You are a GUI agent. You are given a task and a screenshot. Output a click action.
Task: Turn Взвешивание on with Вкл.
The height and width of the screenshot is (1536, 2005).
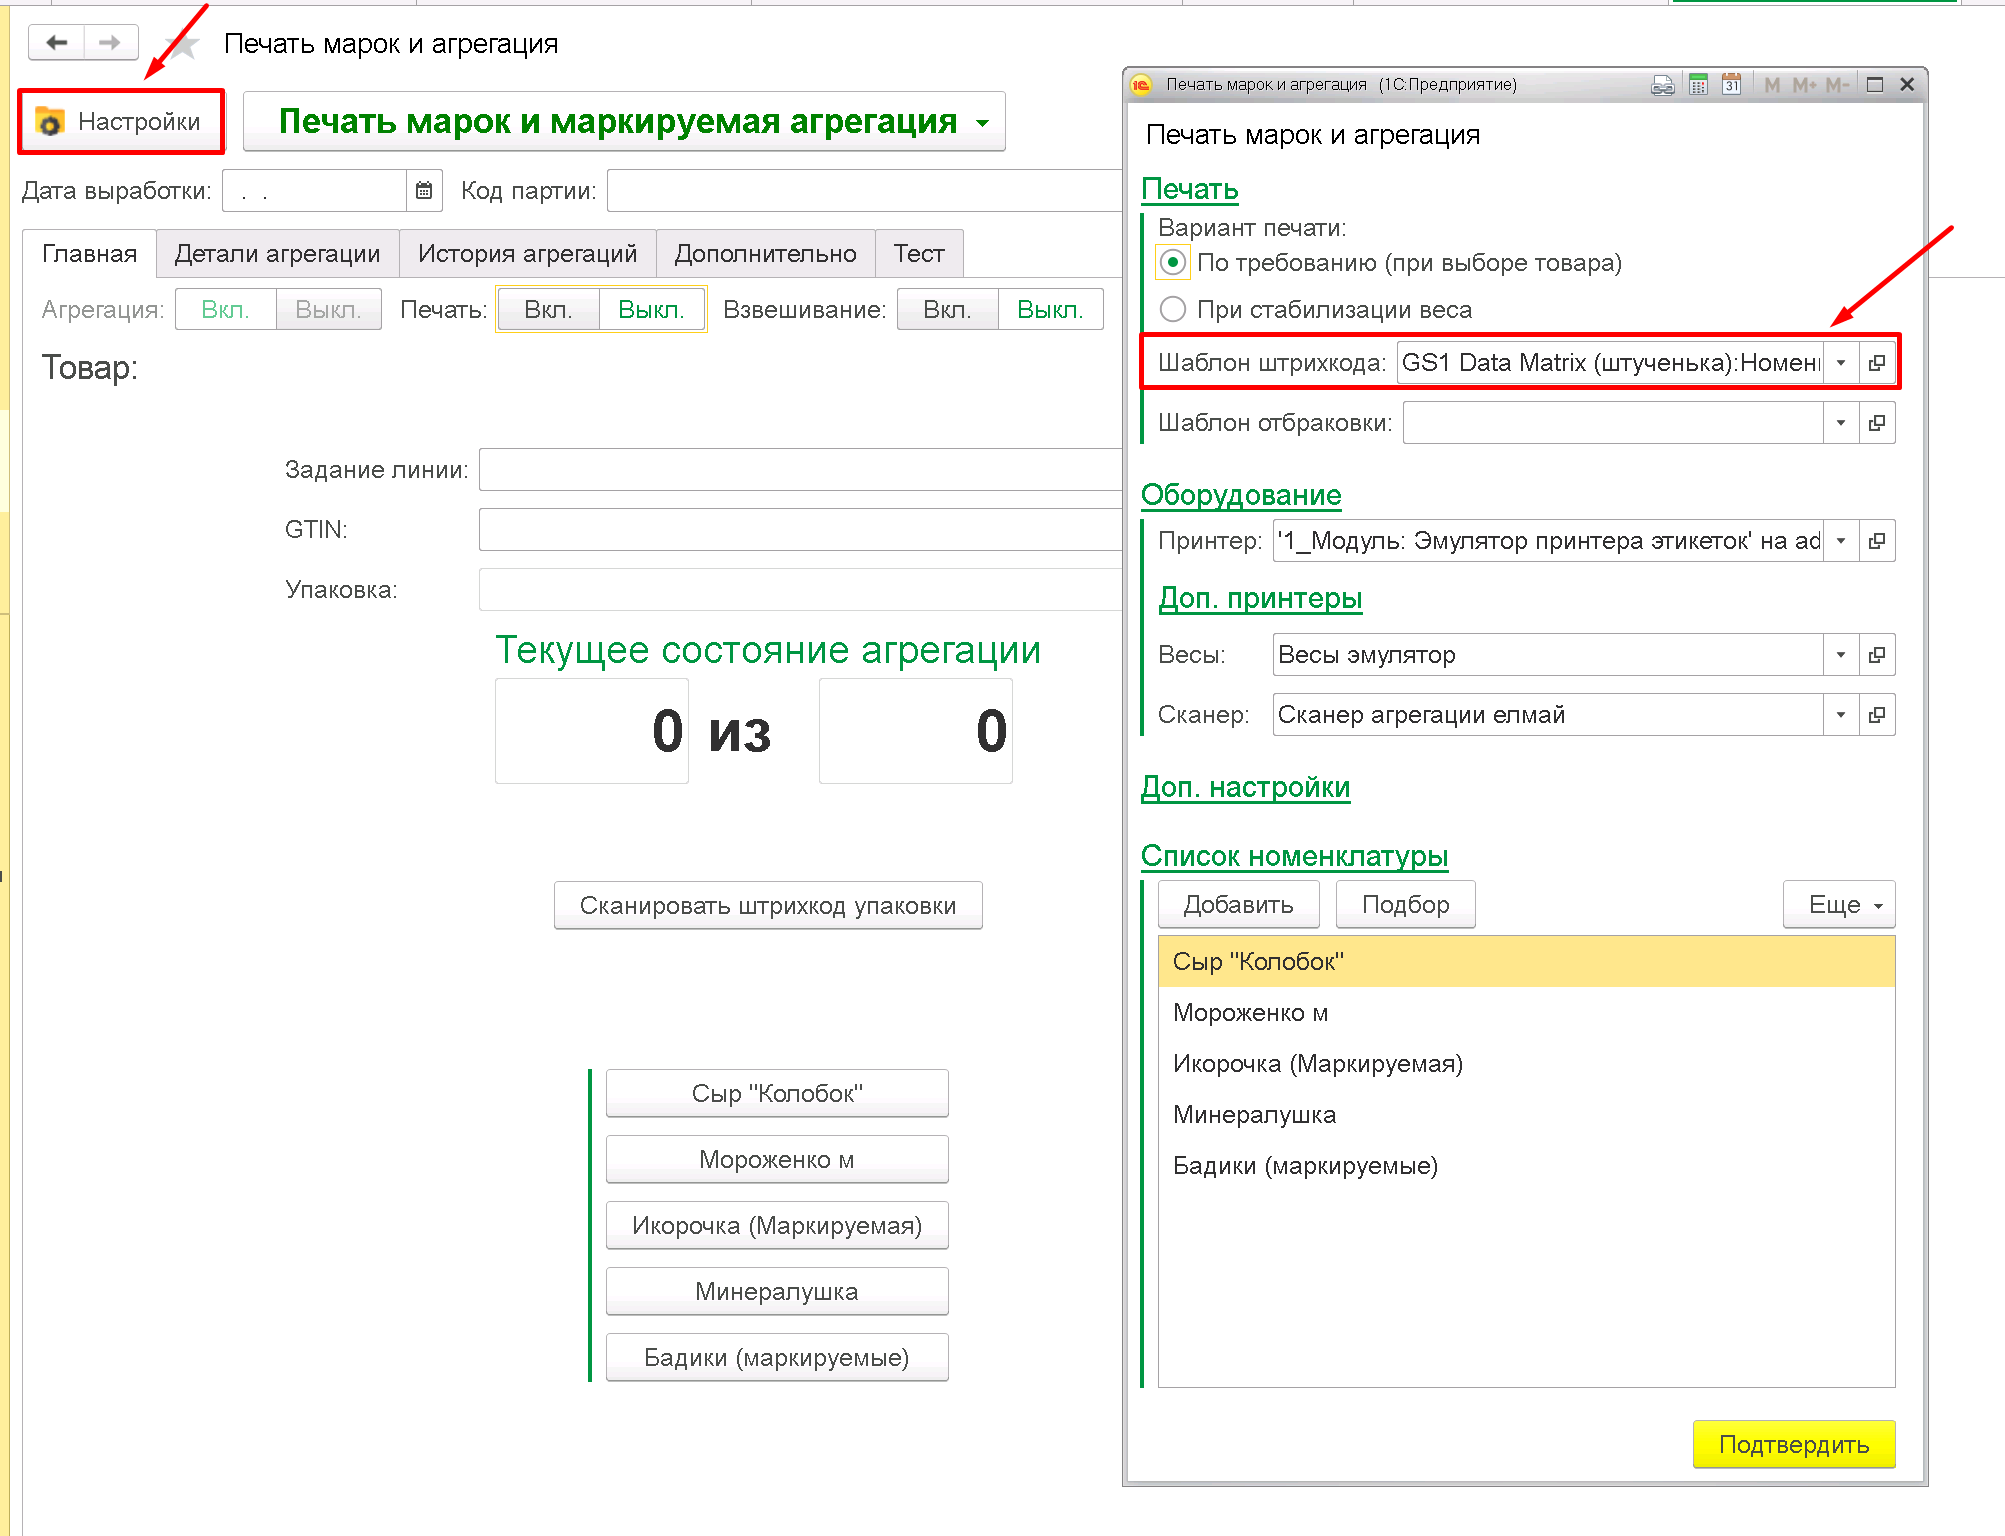coord(947,309)
